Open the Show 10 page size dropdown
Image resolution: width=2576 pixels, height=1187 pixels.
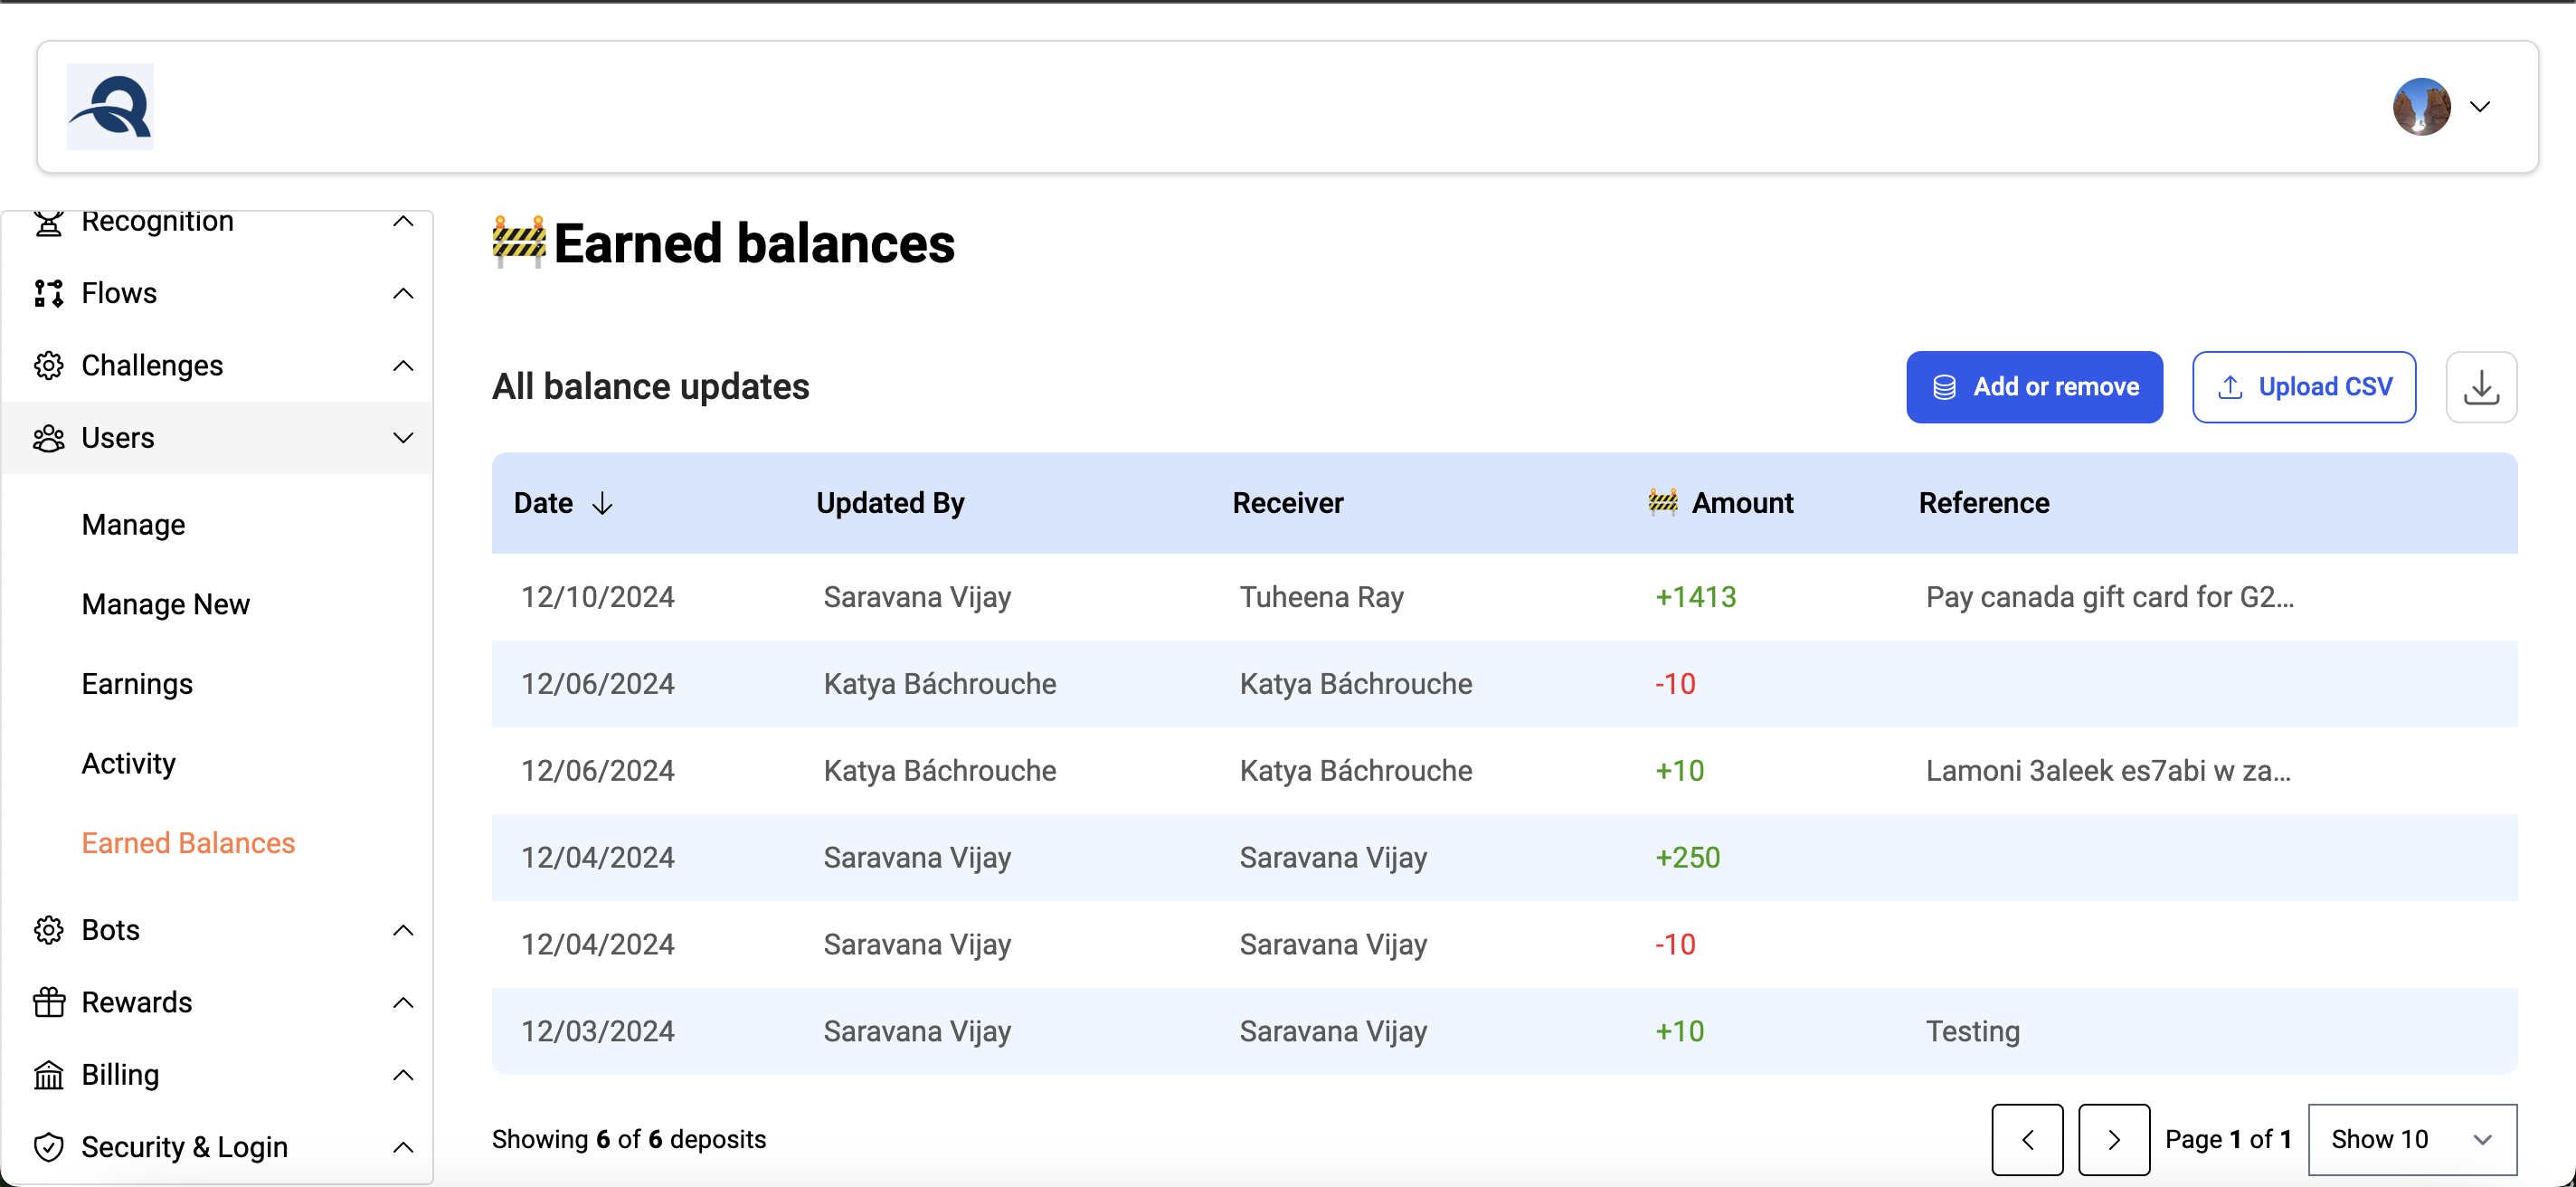click(2412, 1140)
